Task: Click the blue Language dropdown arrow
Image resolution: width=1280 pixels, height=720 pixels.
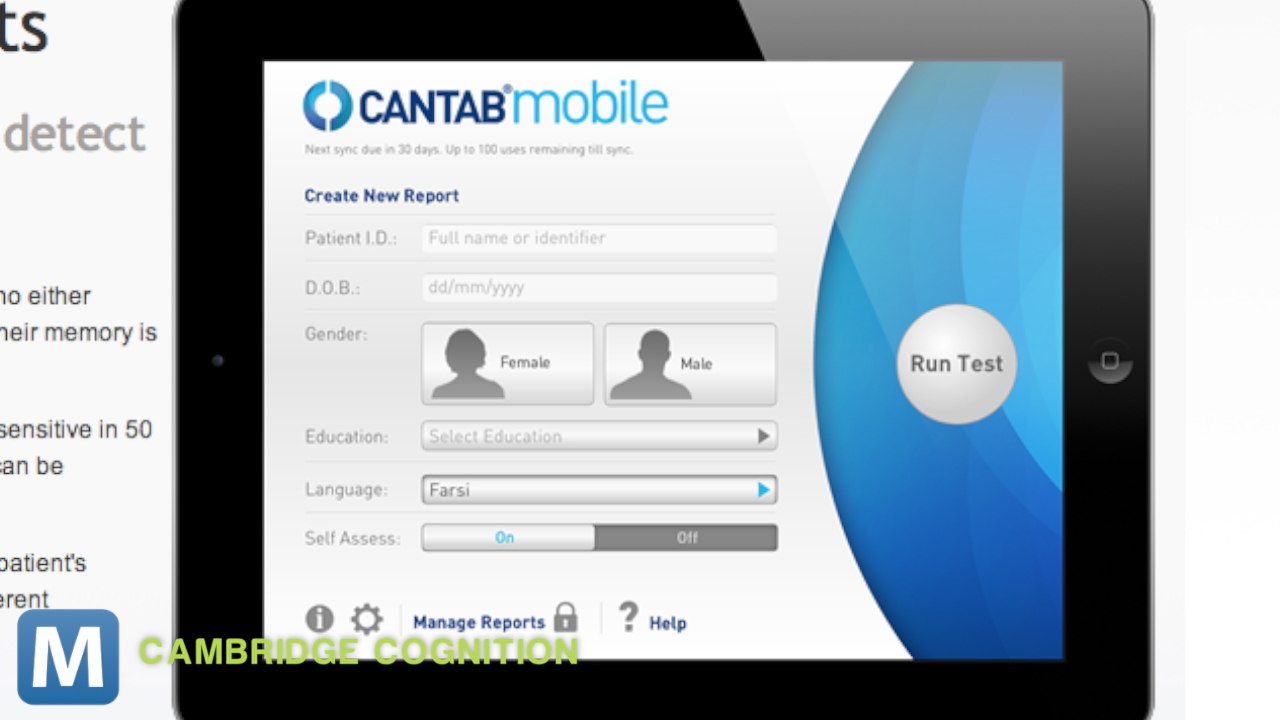Action: (x=763, y=490)
